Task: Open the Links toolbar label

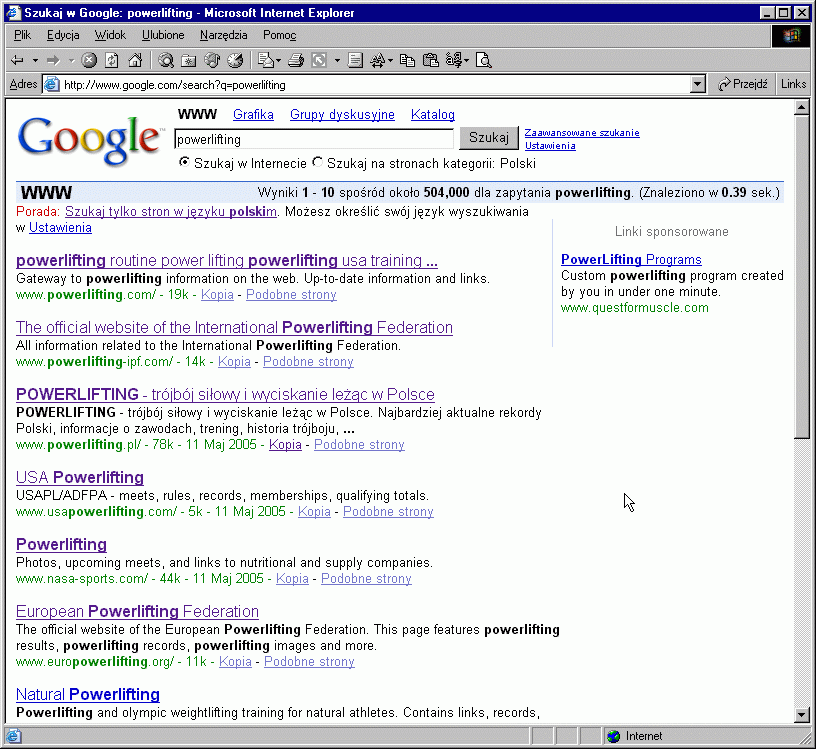Action: click(x=793, y=84)
